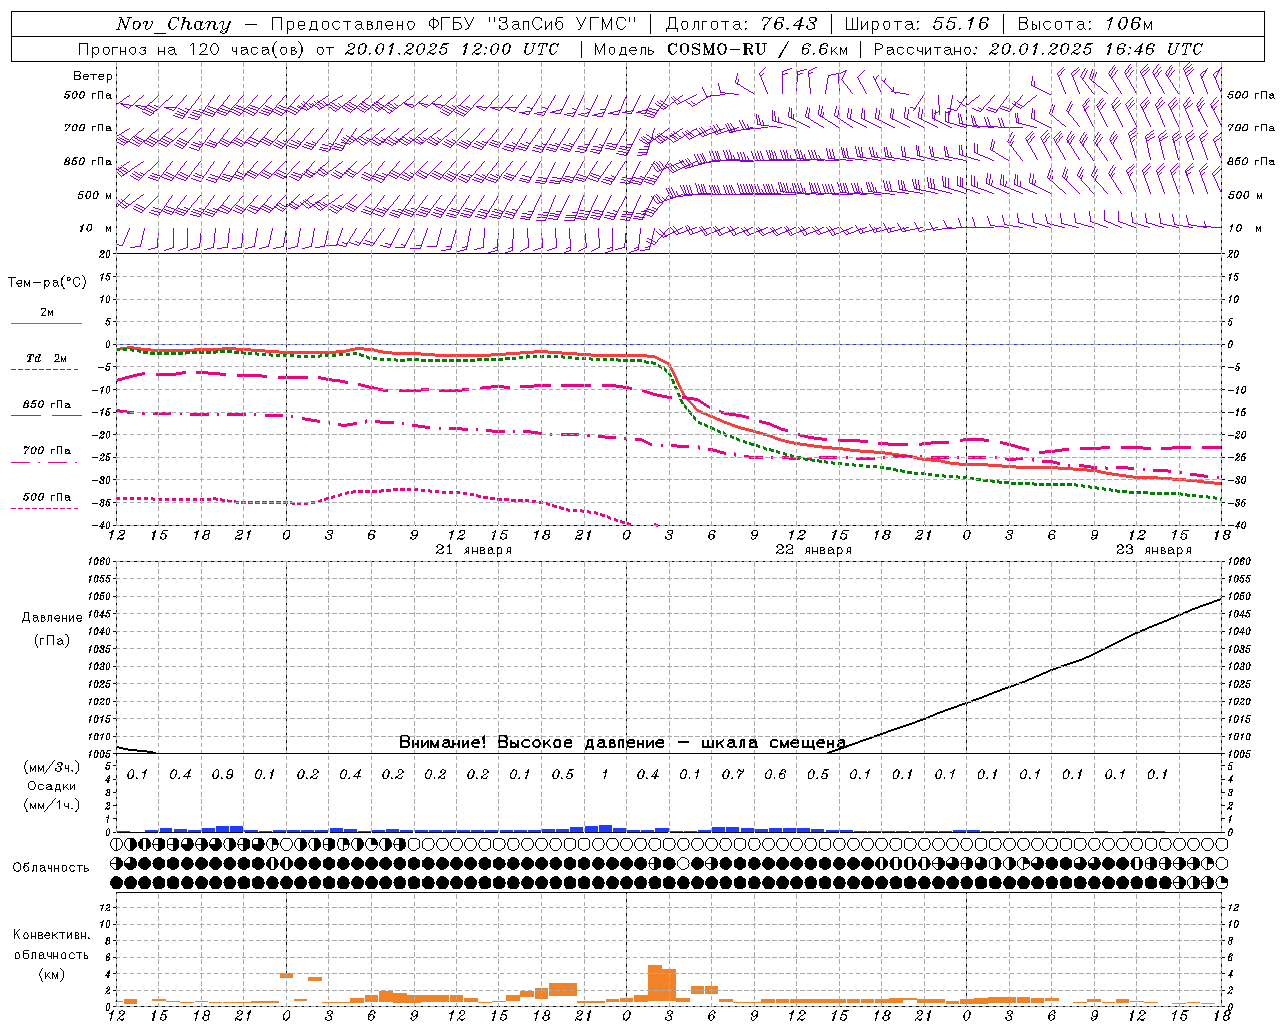Click the "Высота: 106м" header text

1085,24
